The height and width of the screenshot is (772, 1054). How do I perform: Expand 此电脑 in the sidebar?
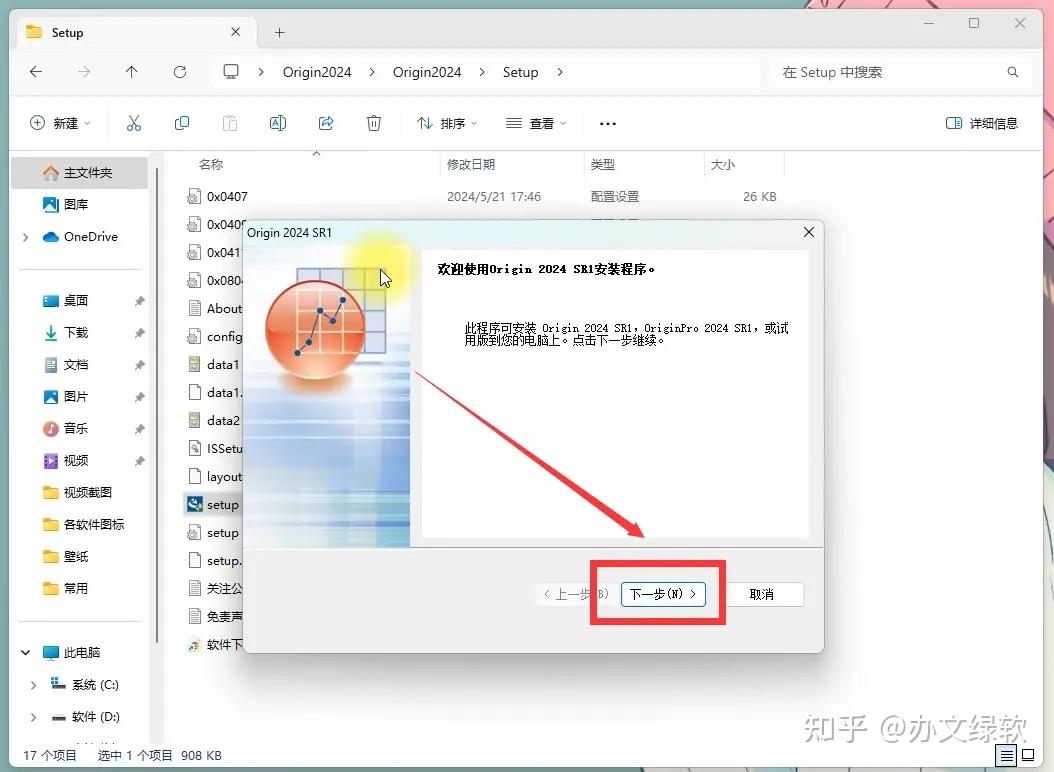click(x=24, y=651)
